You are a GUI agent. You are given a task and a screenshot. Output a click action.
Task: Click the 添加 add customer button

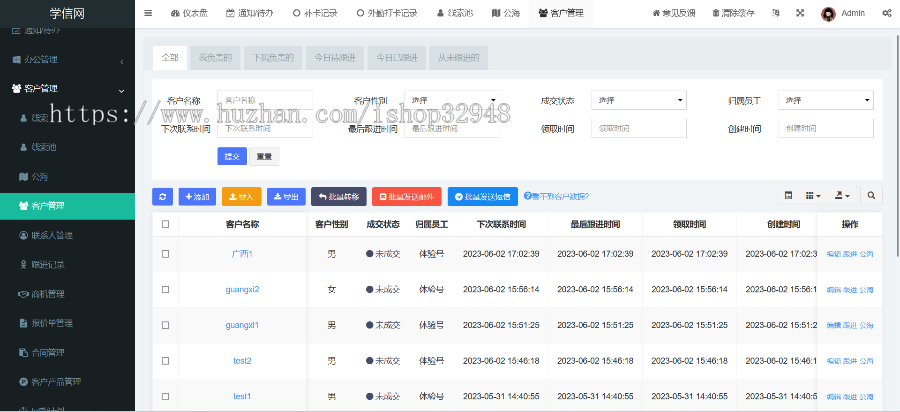197,196
